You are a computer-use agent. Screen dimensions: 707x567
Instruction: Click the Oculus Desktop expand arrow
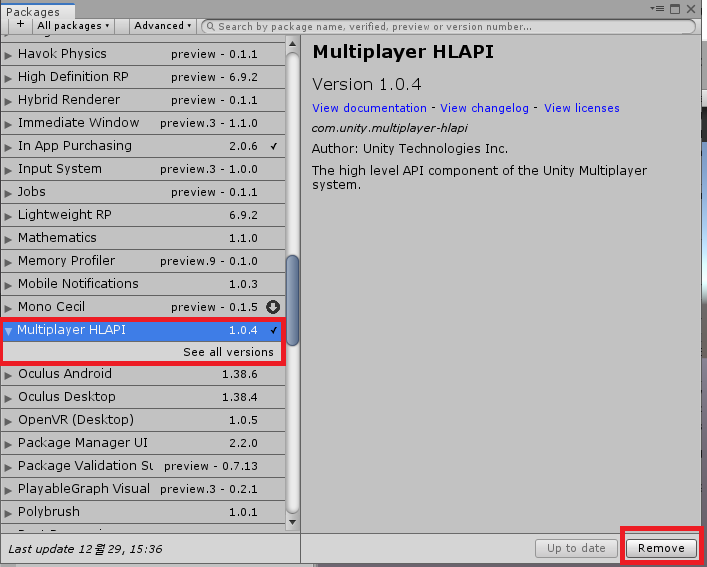tap(8, 398)
